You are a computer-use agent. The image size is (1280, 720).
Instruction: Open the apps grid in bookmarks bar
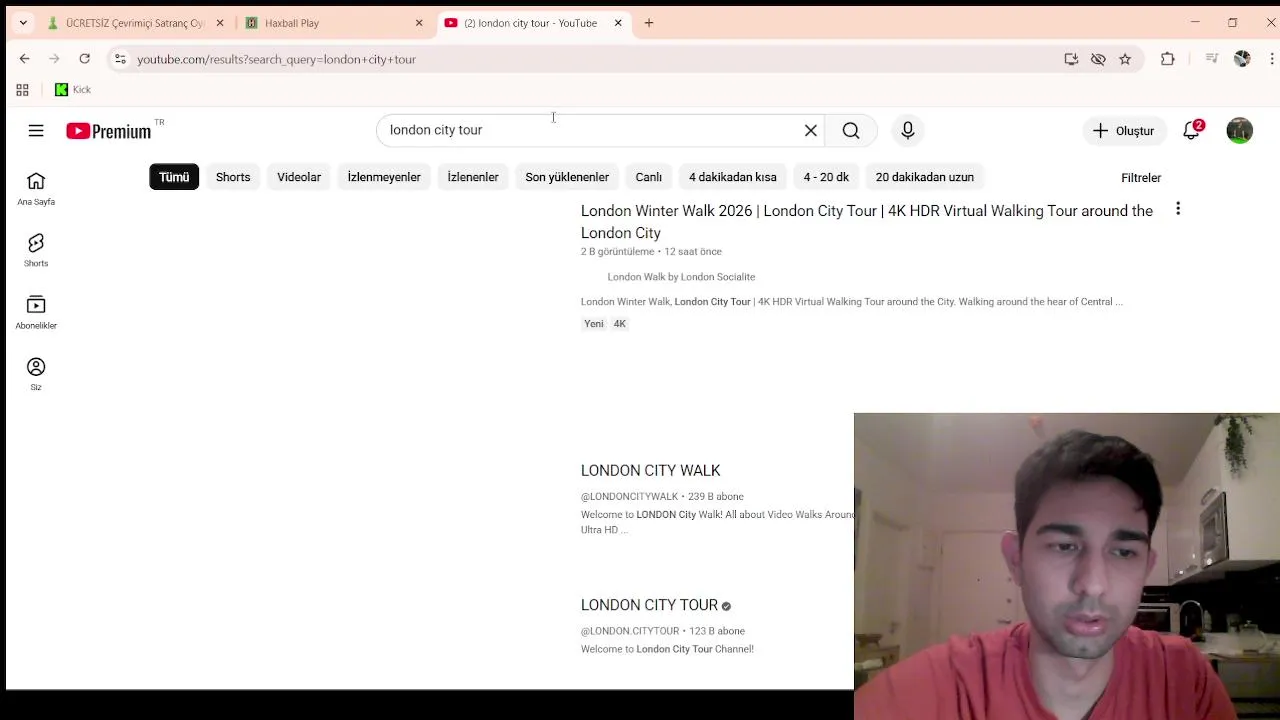[x=22, y=90]
